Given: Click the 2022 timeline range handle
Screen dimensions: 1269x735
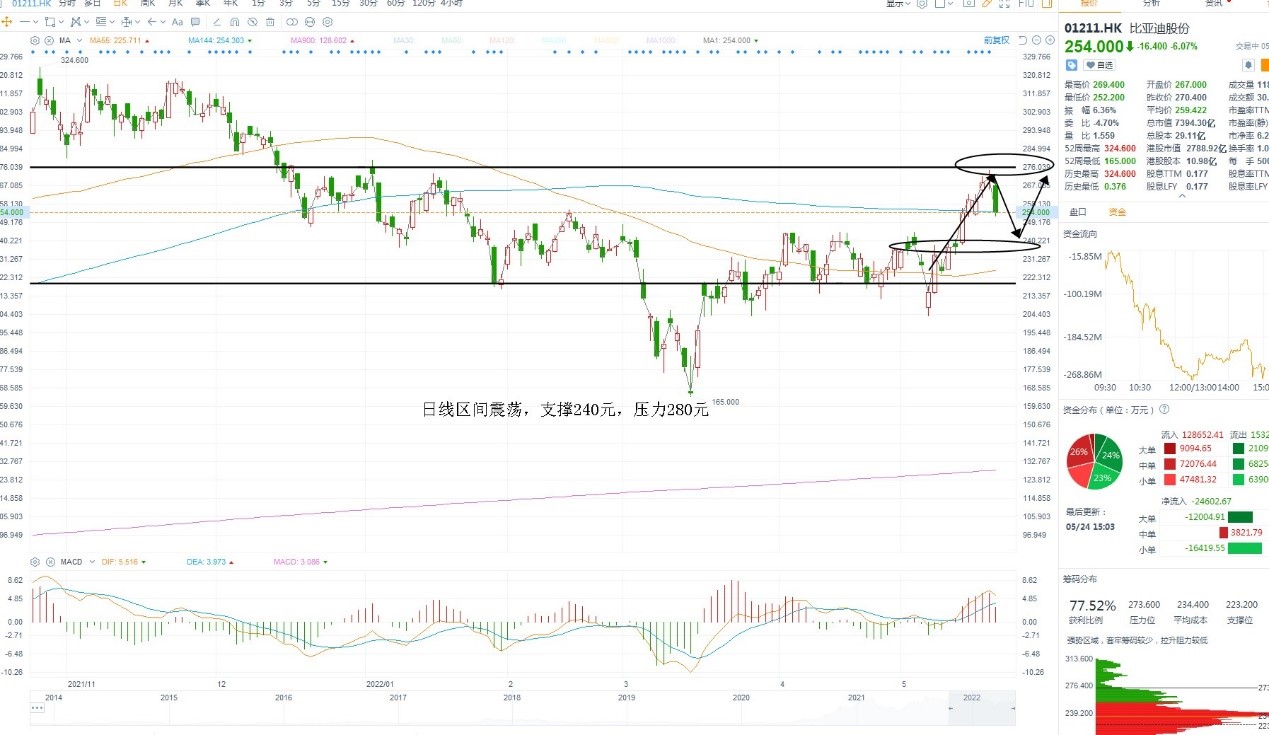Looking at the screenshot, I should (x=971, y=696).
